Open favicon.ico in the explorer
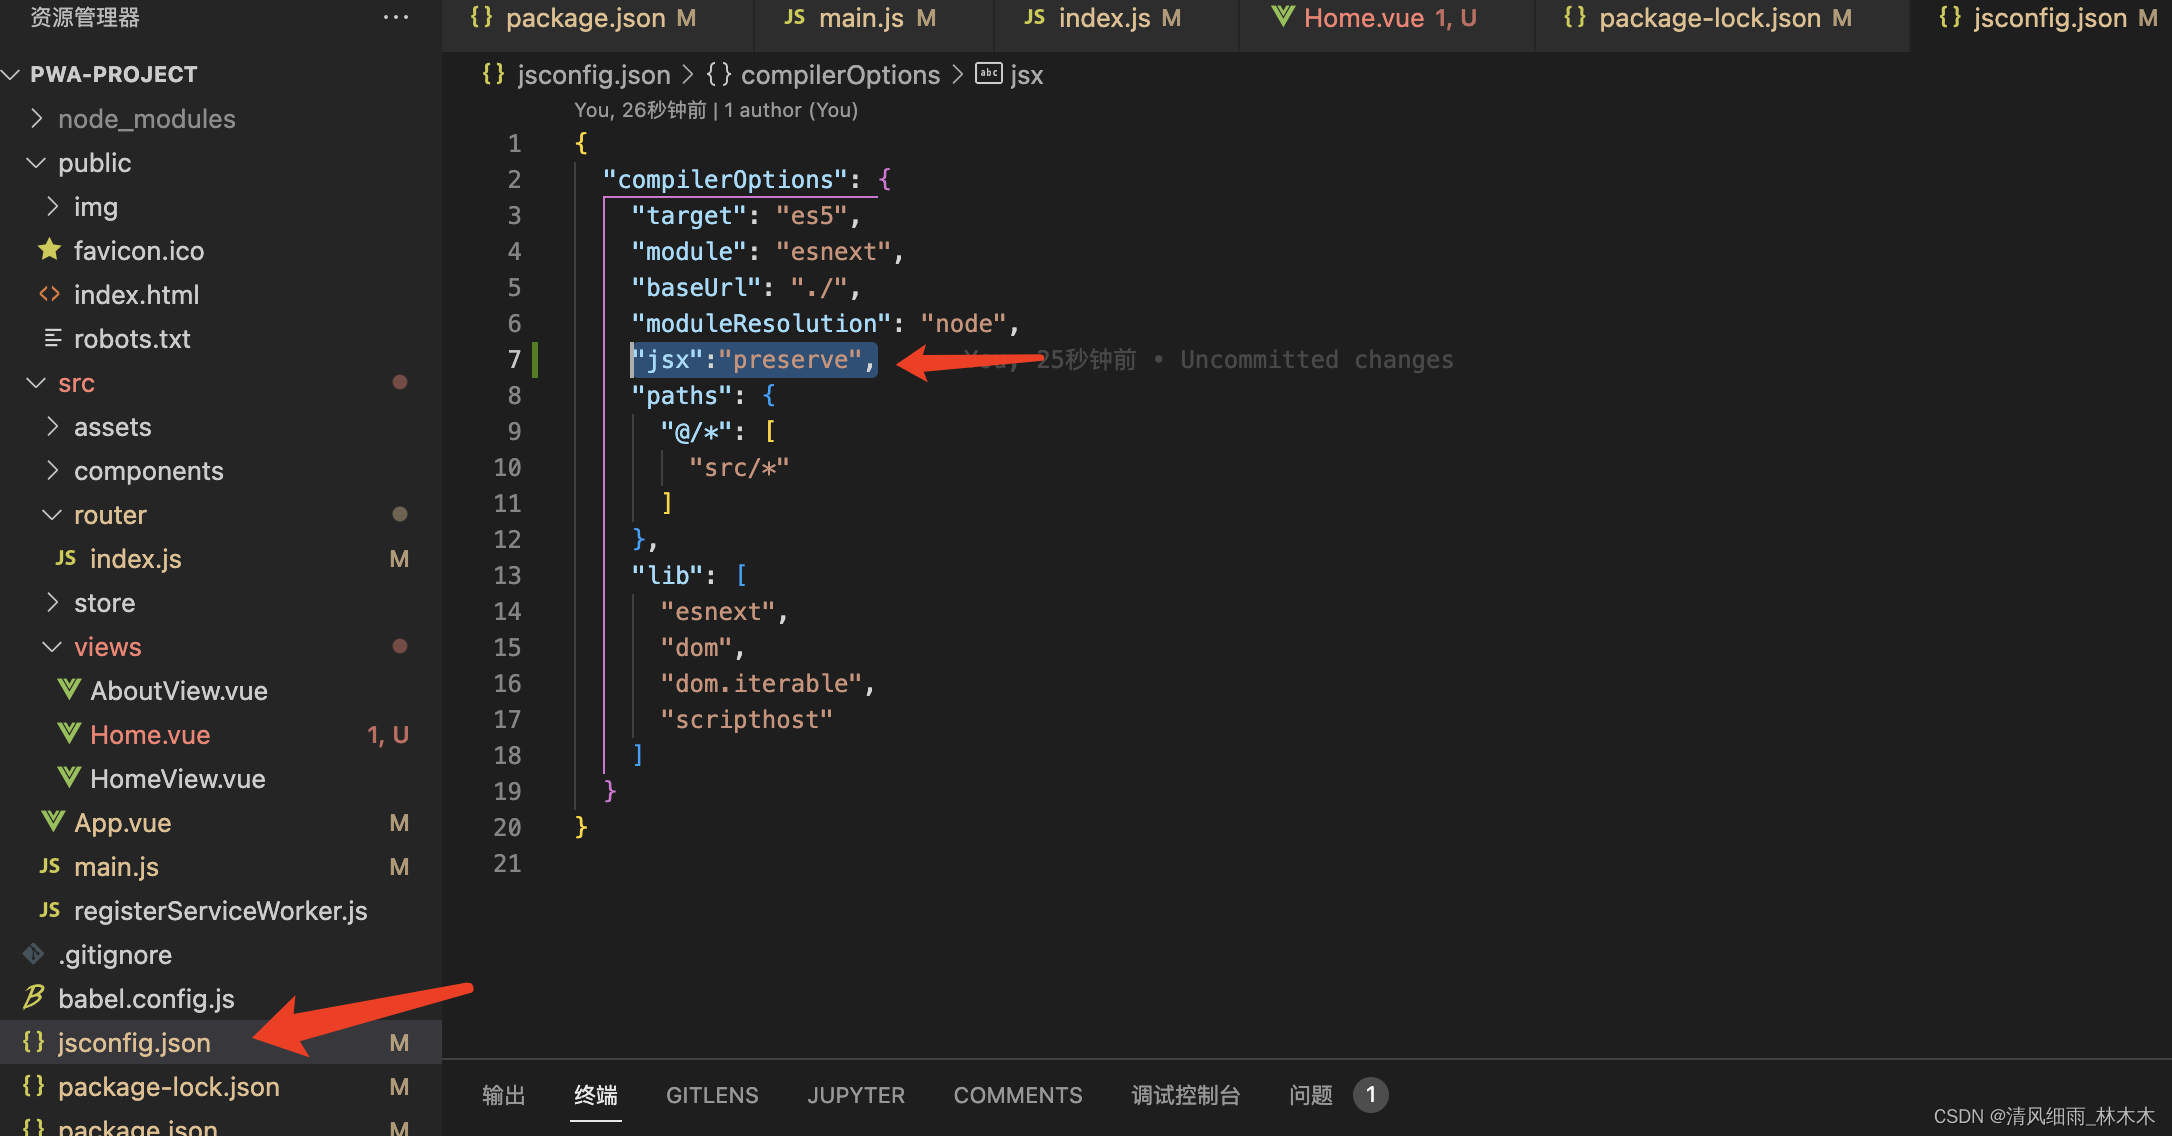Image resolution: width=2172 pixels, height=1136 pixels. click(139, 250)
